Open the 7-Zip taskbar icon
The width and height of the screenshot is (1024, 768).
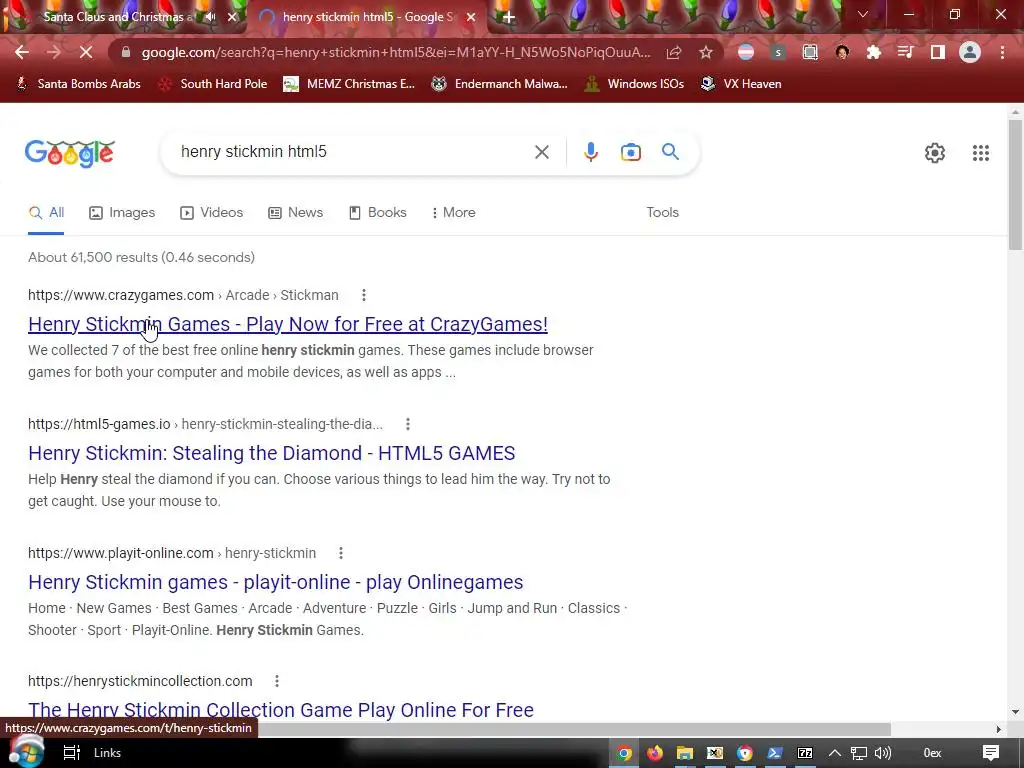pyautogui.click(x=805, y=753)
